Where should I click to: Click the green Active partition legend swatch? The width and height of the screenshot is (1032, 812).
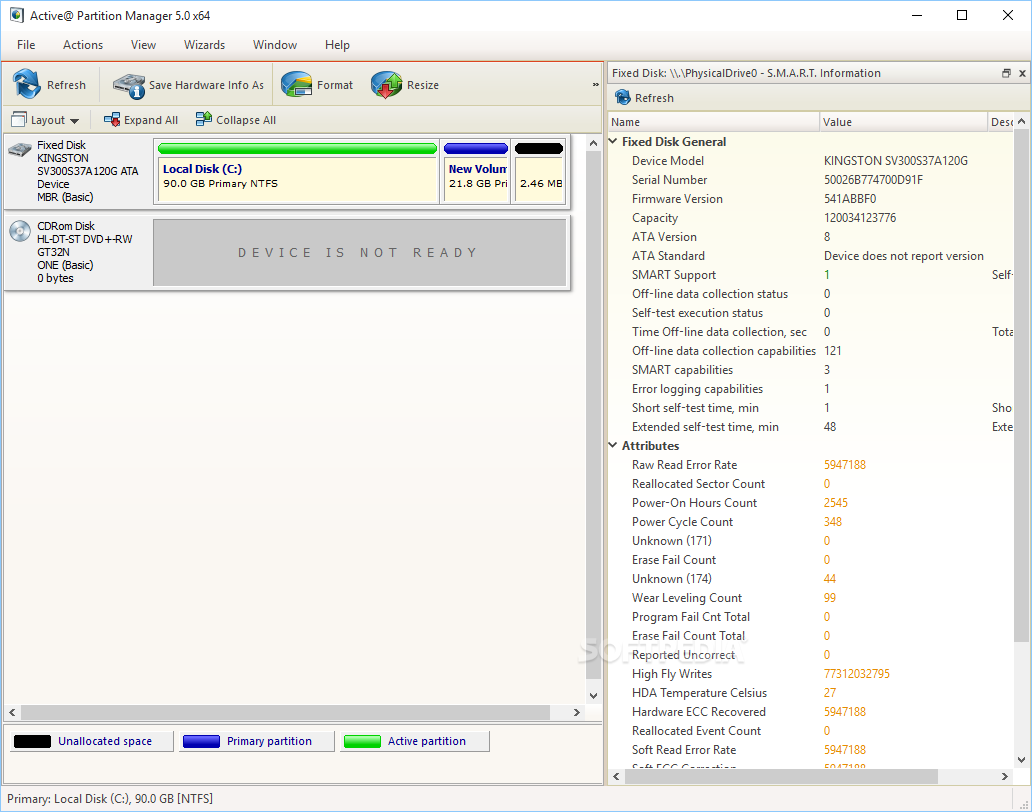(363, 742)
